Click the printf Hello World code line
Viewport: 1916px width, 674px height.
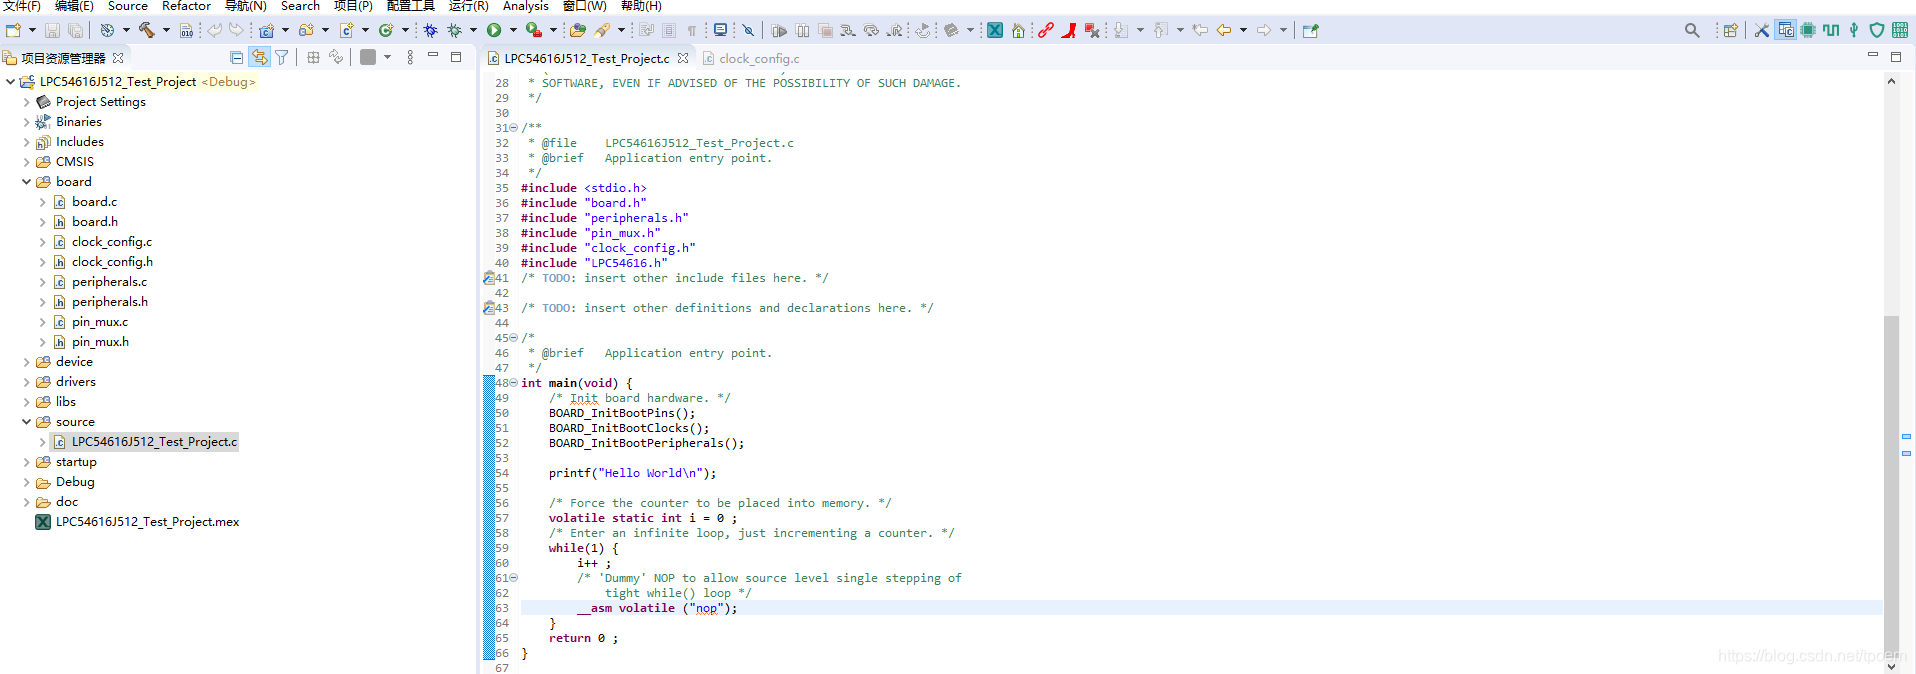(x=632, y=473)
